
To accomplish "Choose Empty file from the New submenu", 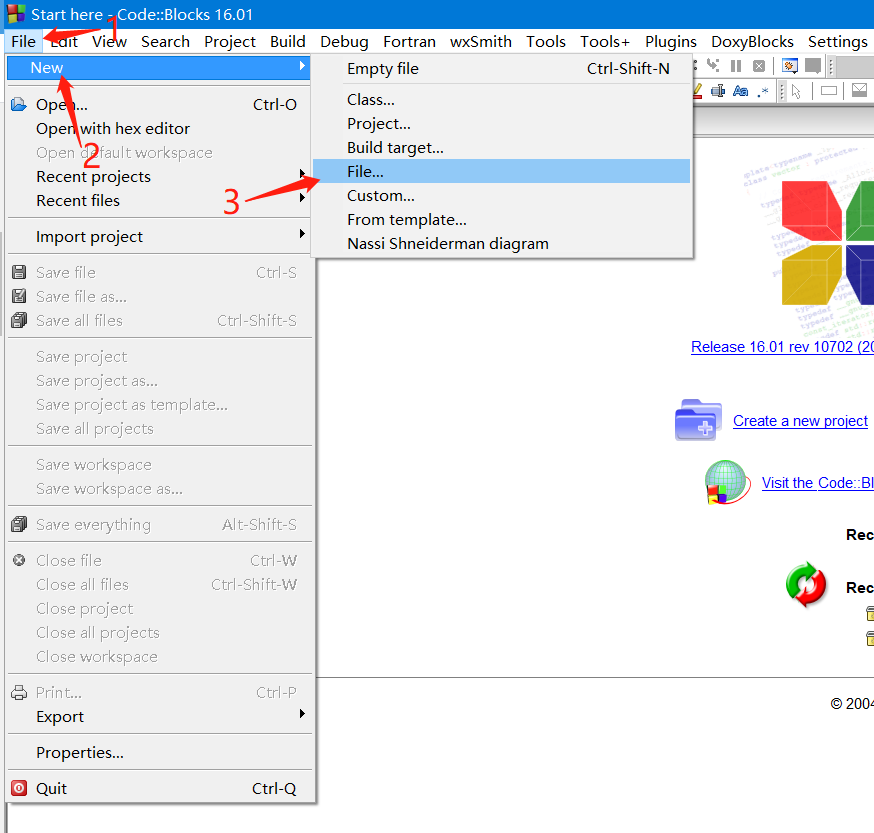I will point(502,69).
